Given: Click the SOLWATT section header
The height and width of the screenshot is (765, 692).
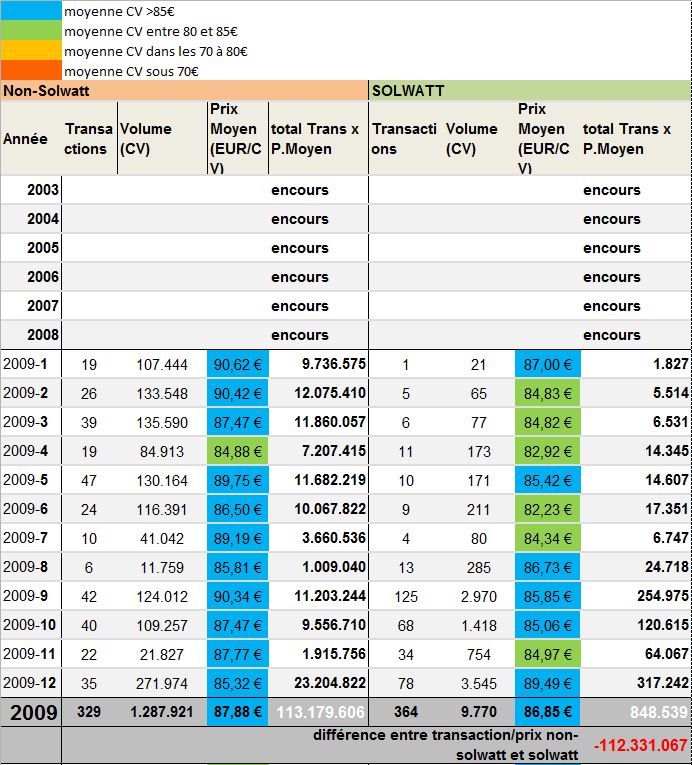Looking at the screenshot, I should pyautogui.click(x=529, y=90).
